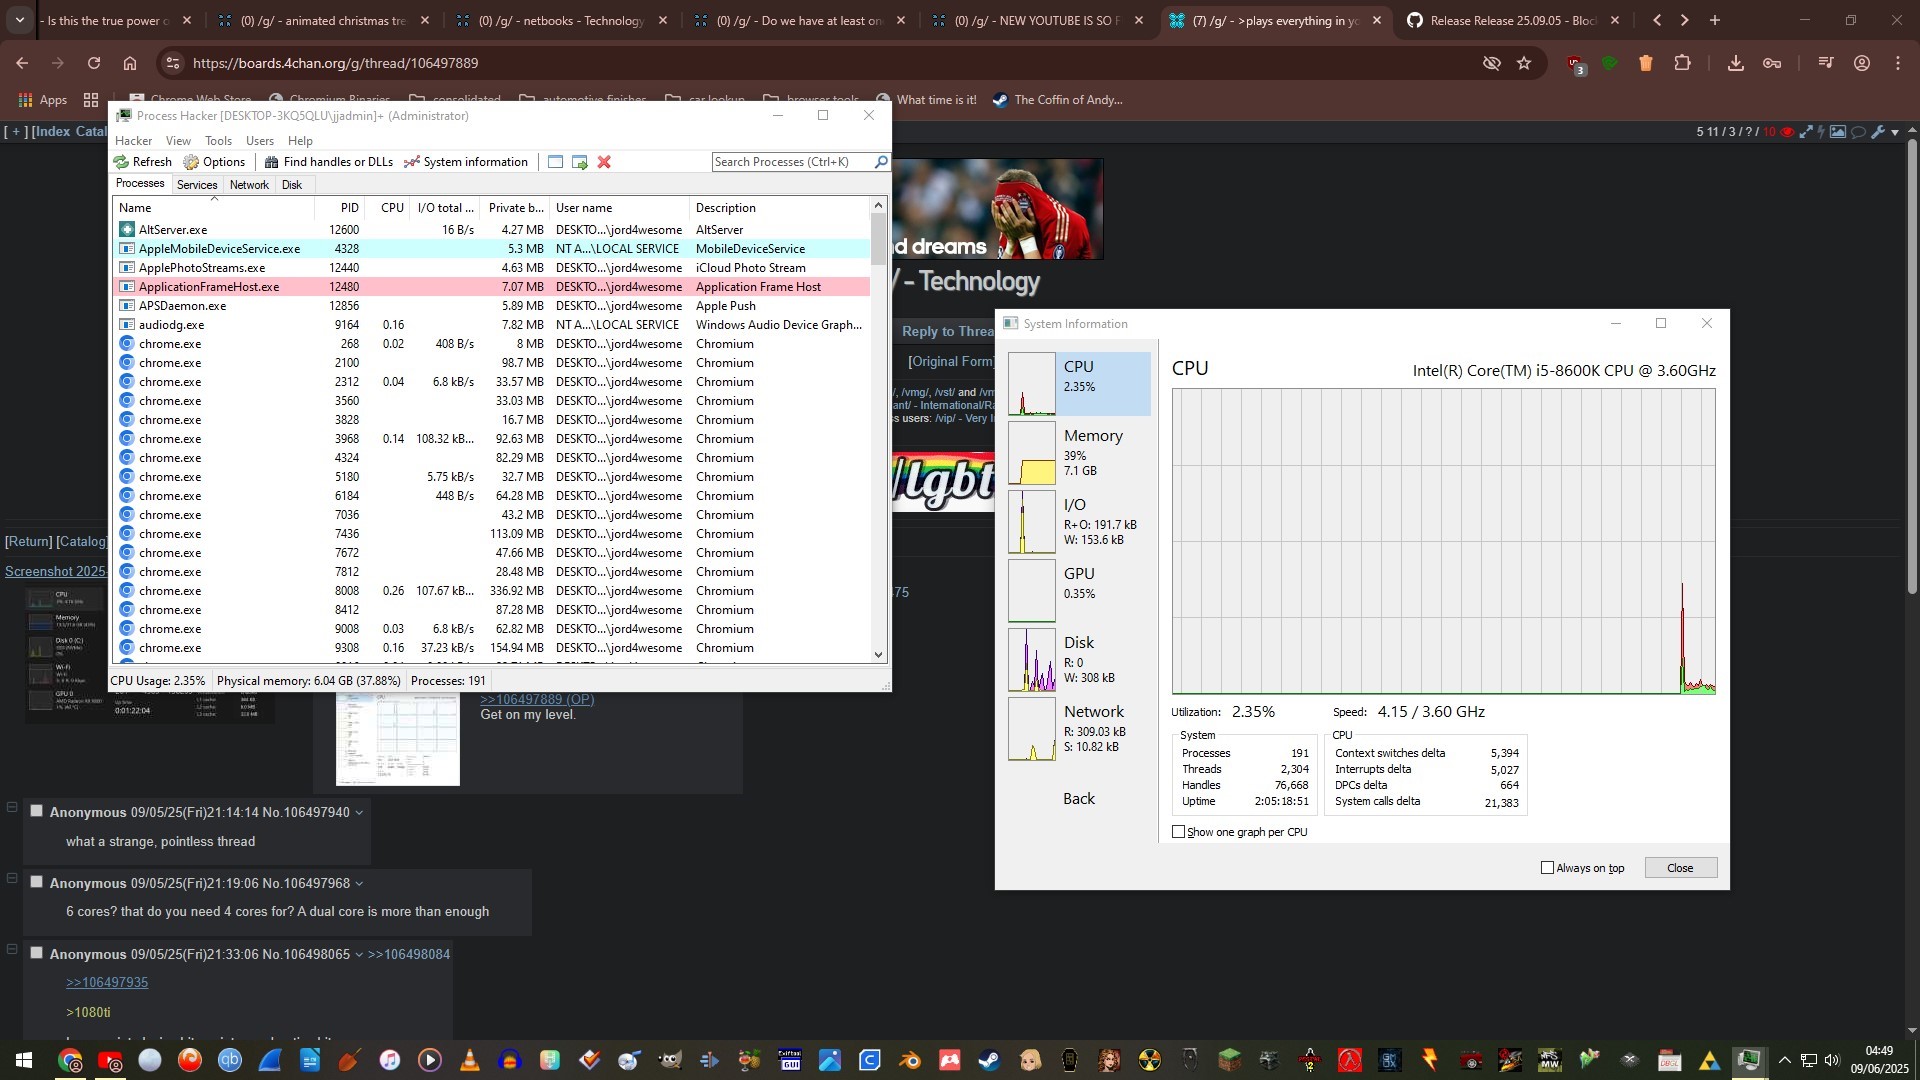This screenshot has height=1080, width=1920.
Task: Open the media control music icon
Action: (1825, 63)
